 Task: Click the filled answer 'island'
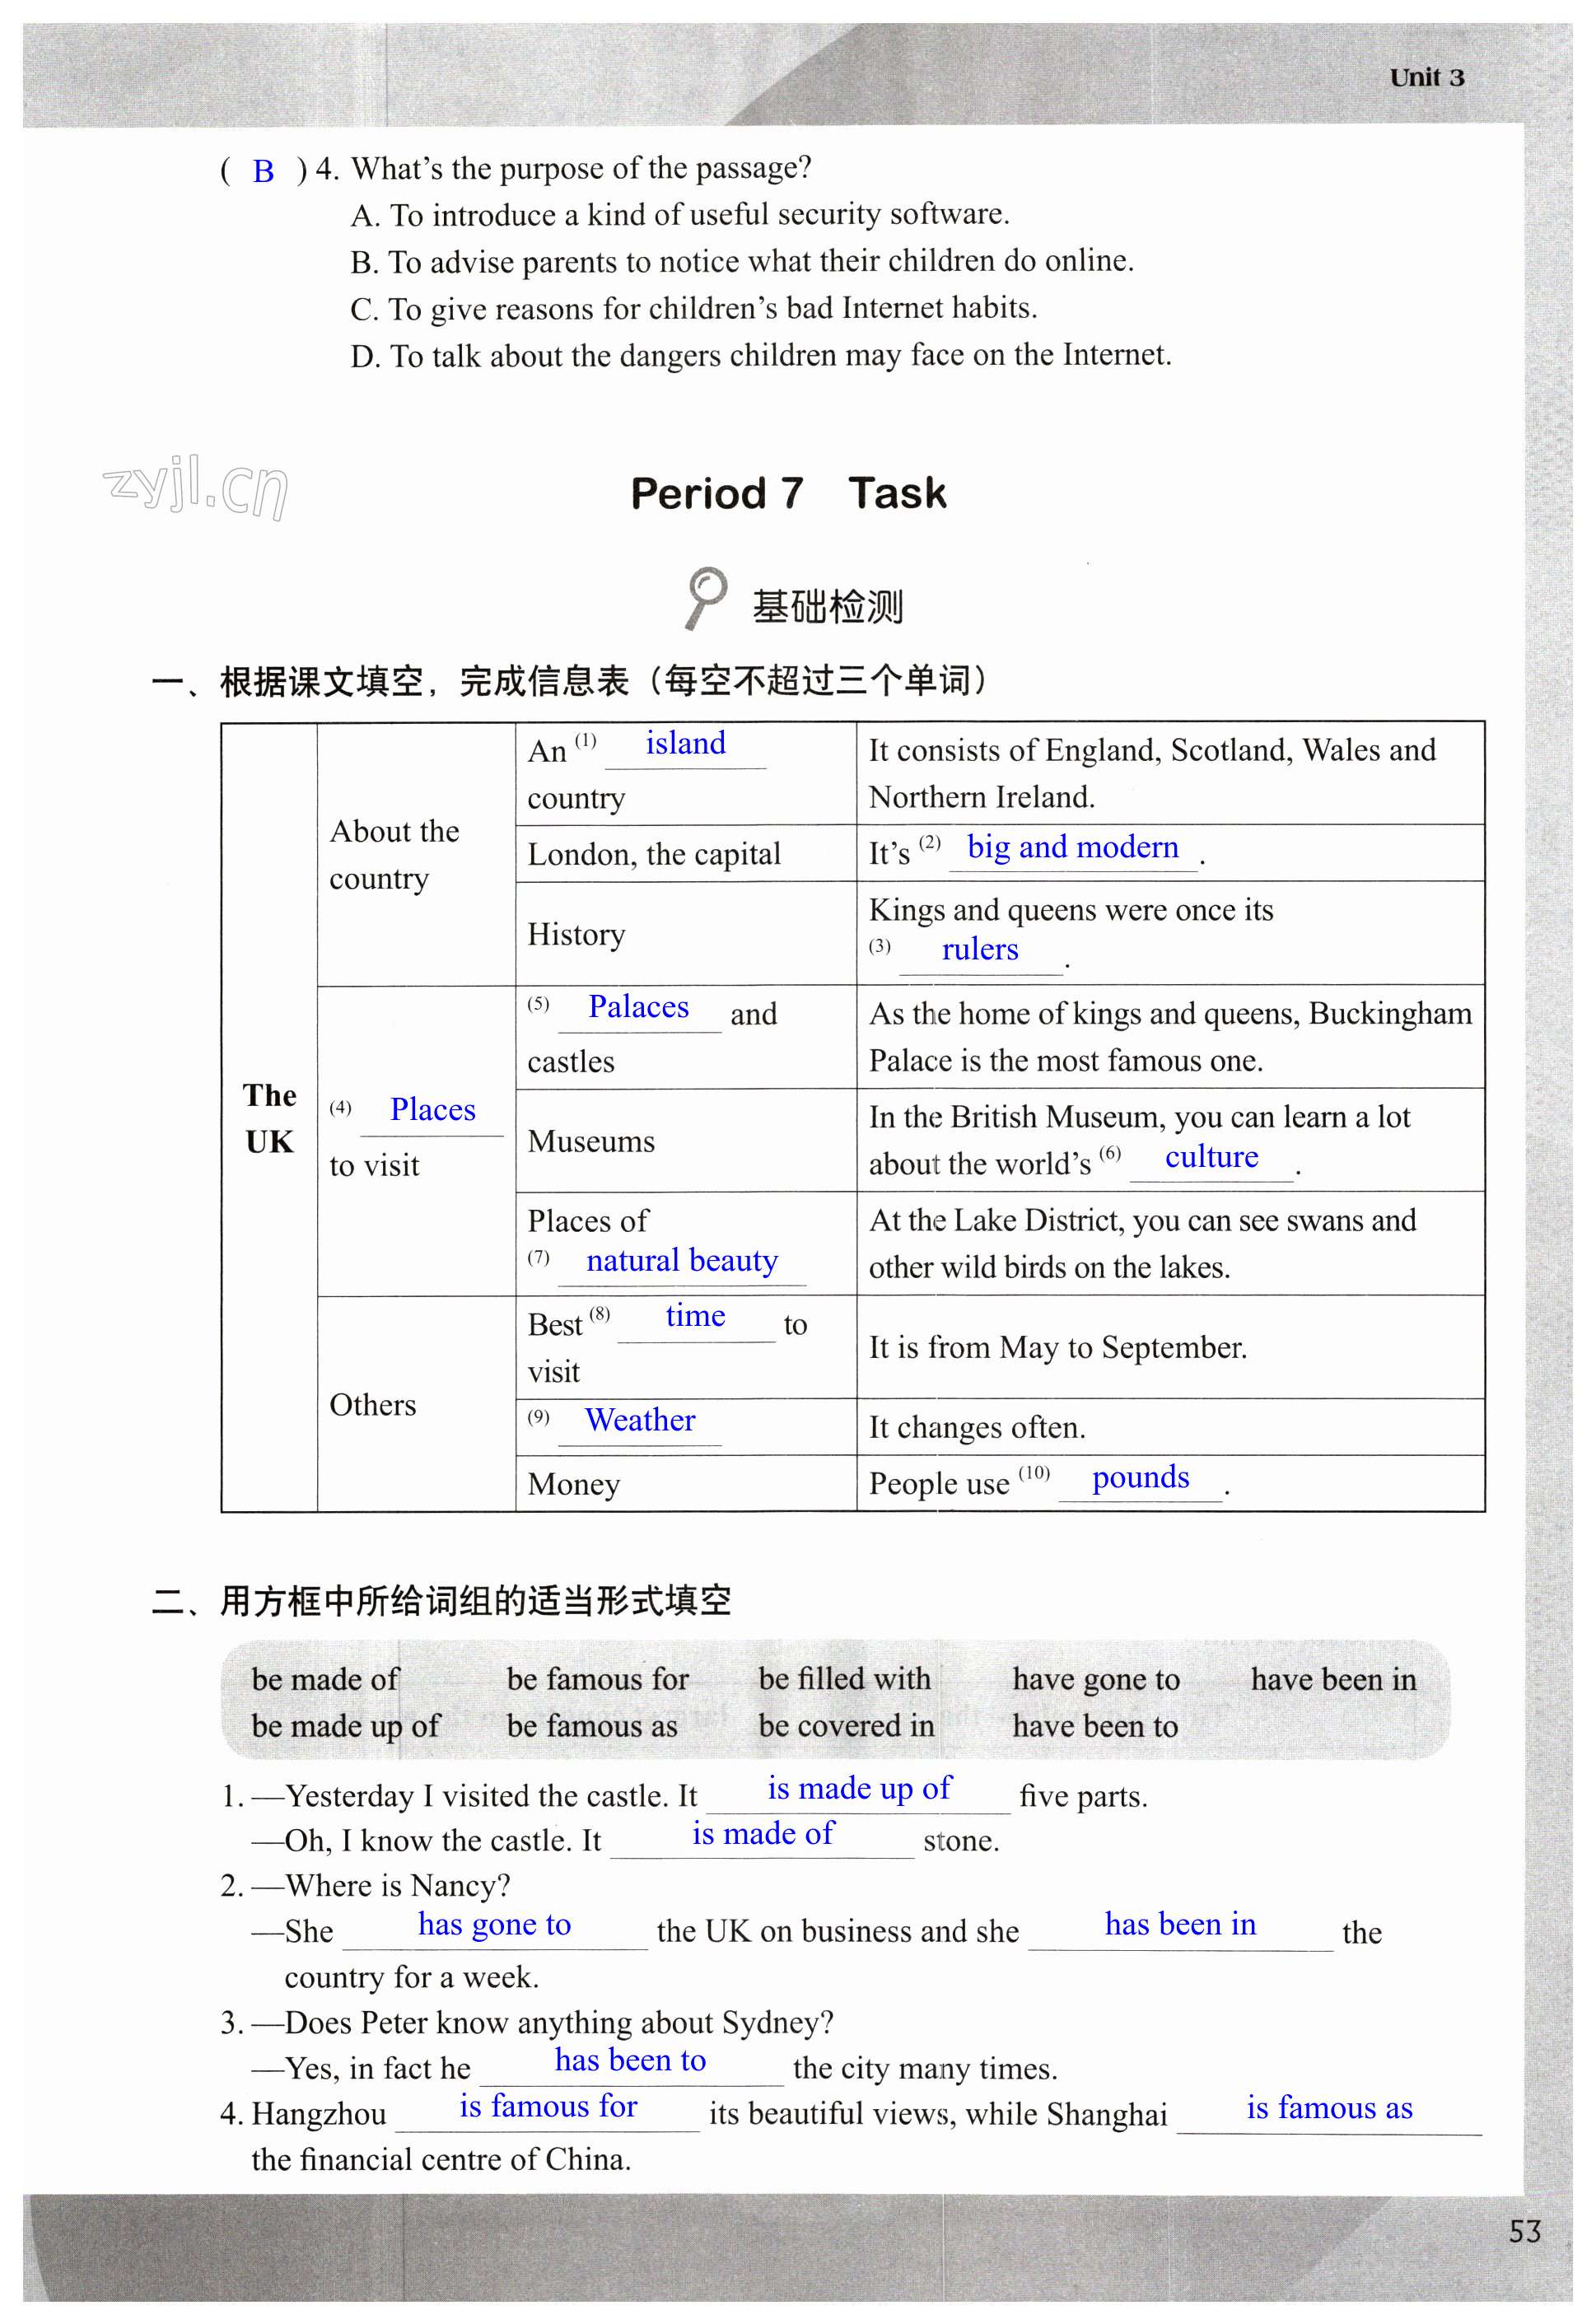[685, 743]
